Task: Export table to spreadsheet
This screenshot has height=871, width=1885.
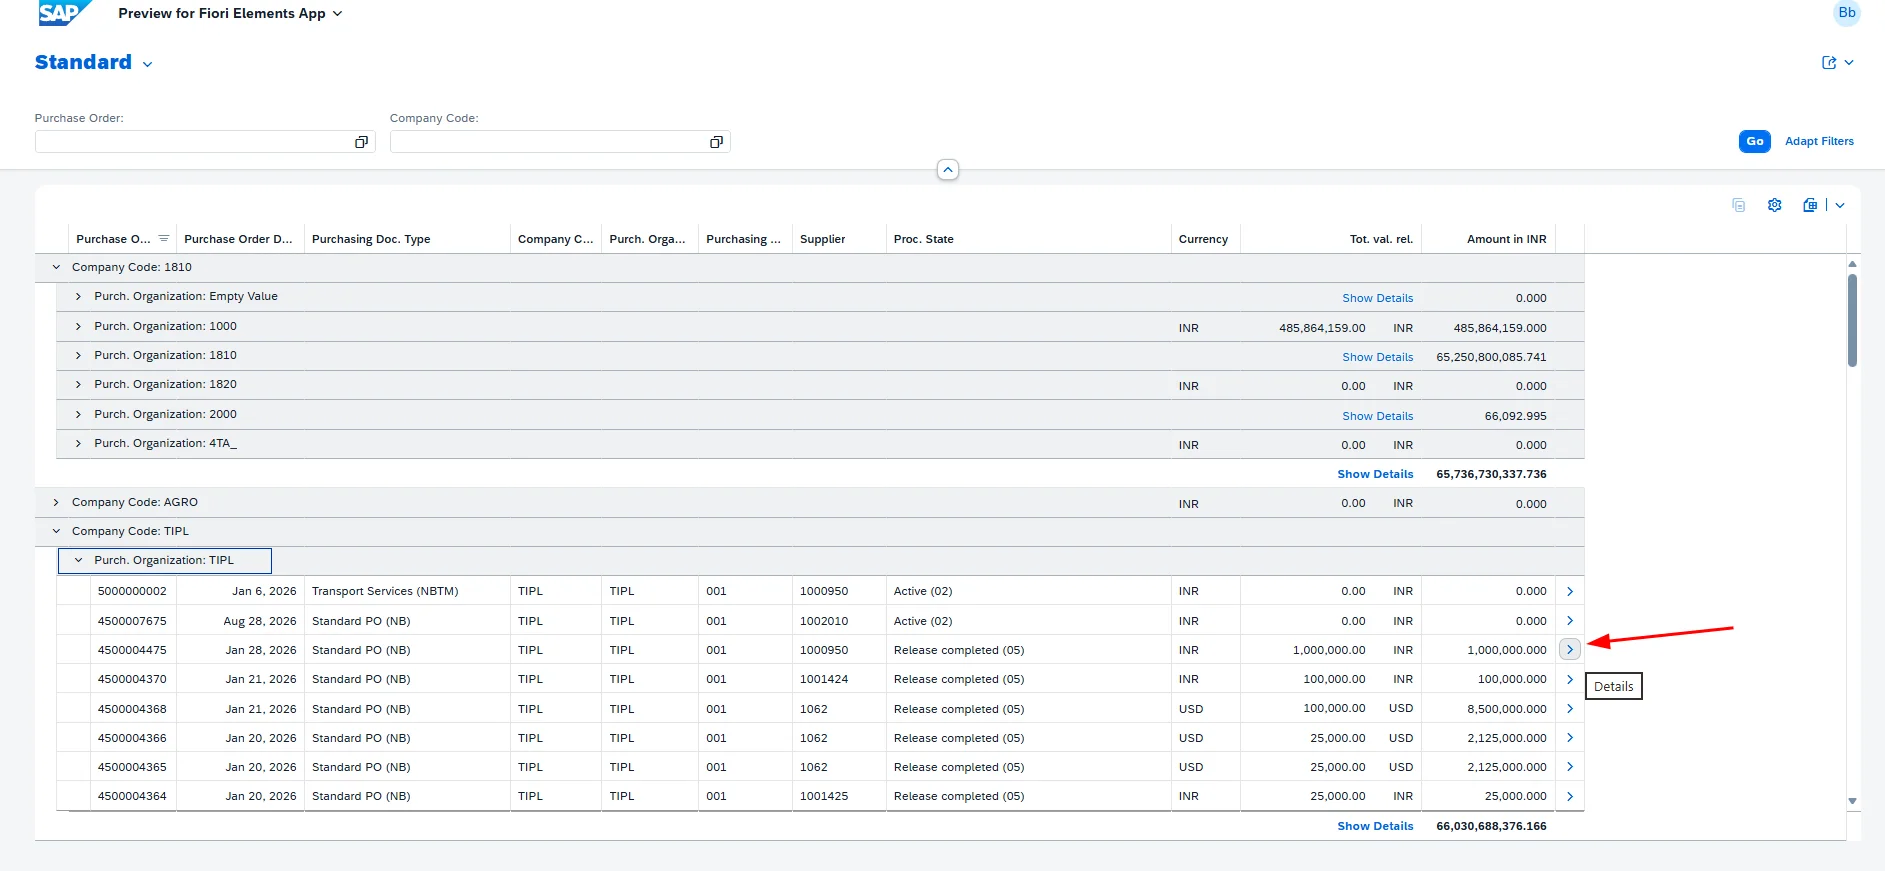Action: point(1810,205)
